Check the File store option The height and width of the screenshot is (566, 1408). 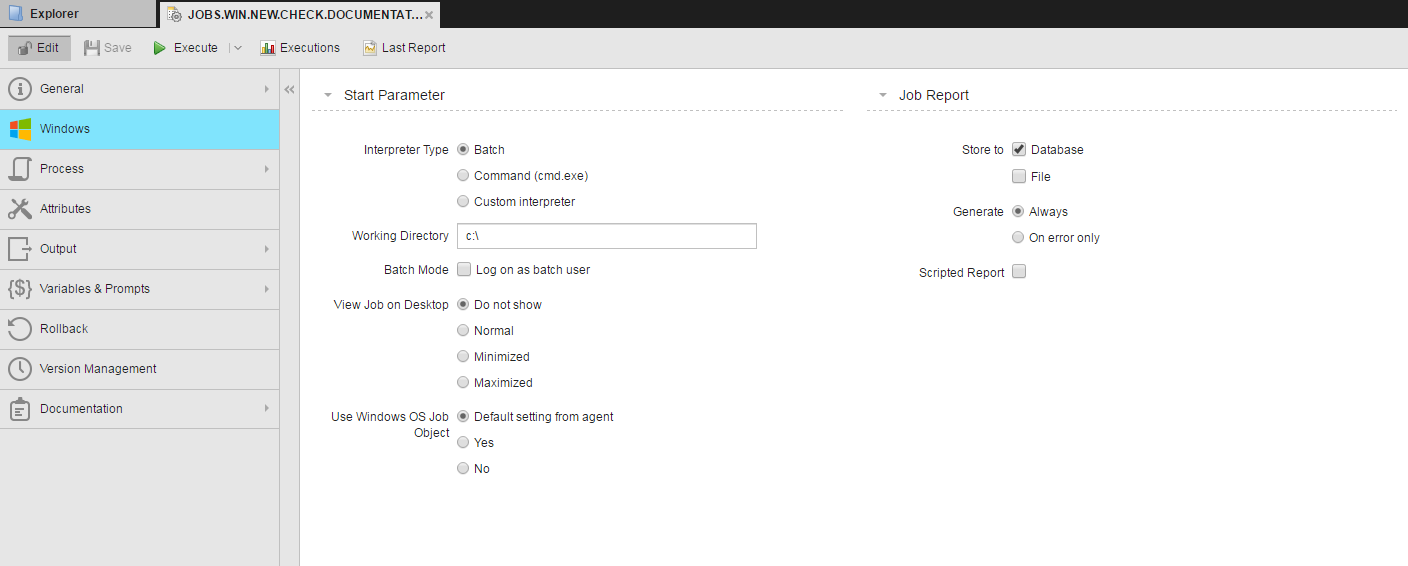click(x=1019, y=177)
